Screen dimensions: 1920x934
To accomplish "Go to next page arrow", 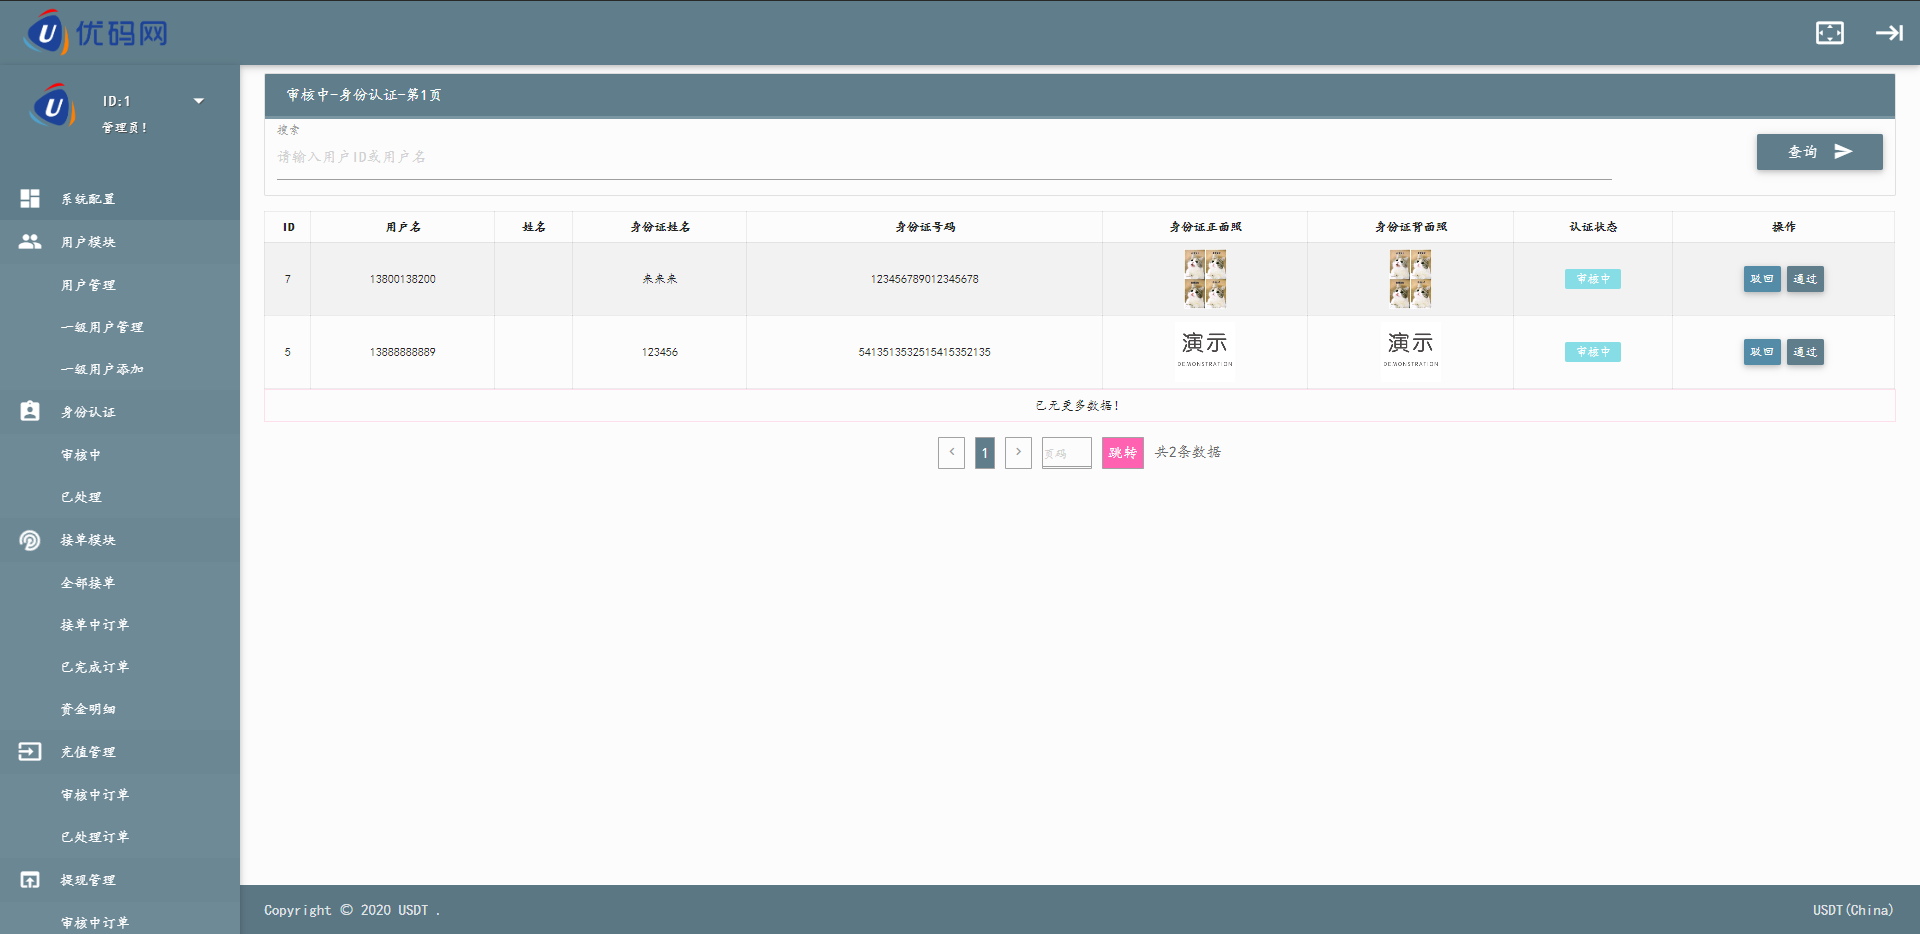I will point(1018,452).
